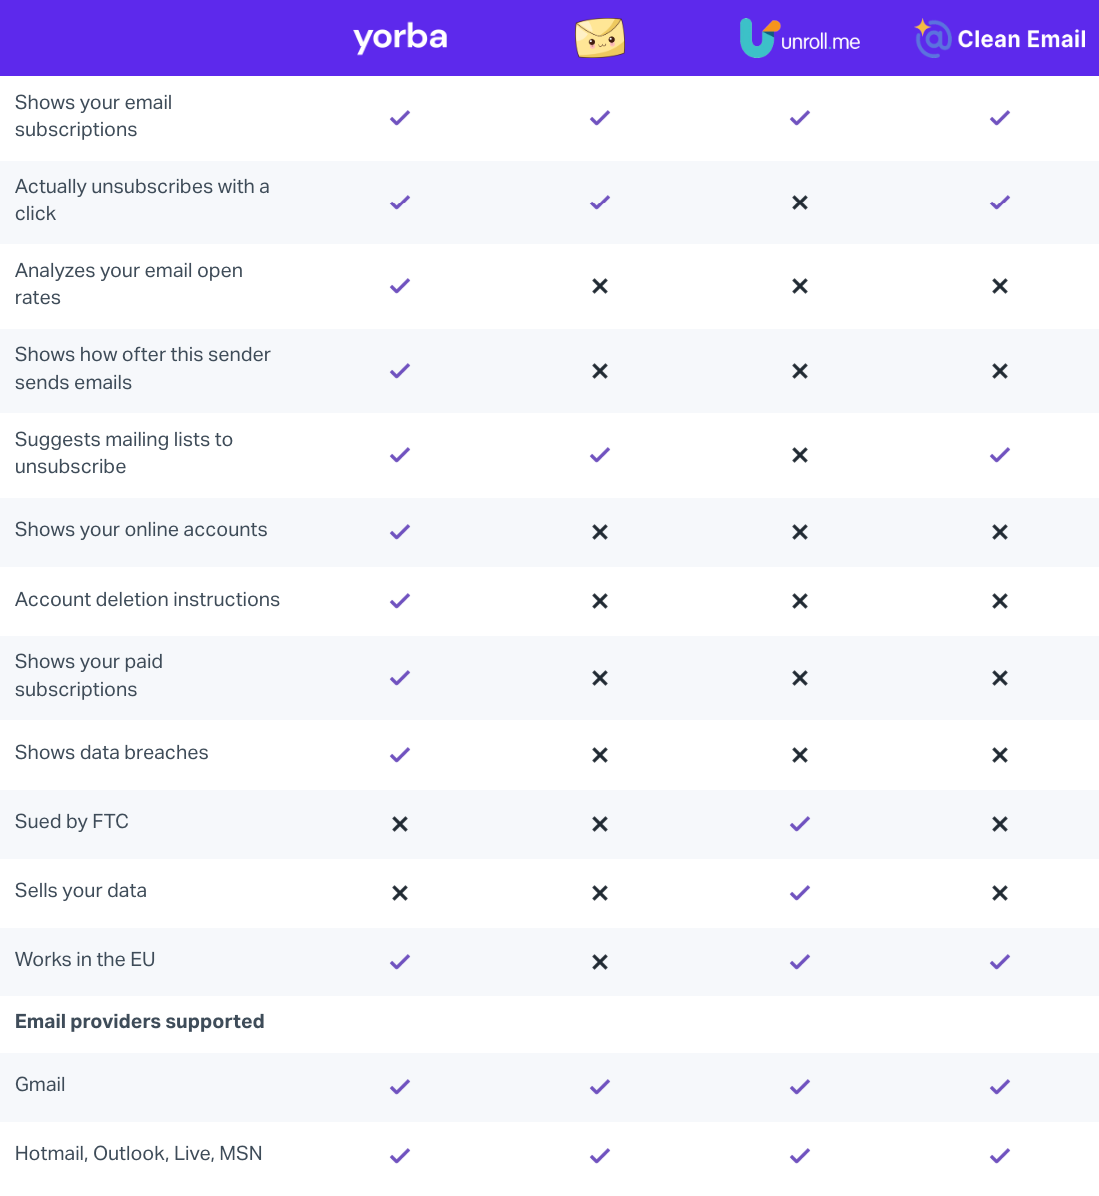The width and height of the screenshot is (1099, 1196).
Task: Click the 'Email providers supported' heading
Action: [140, 1021]
